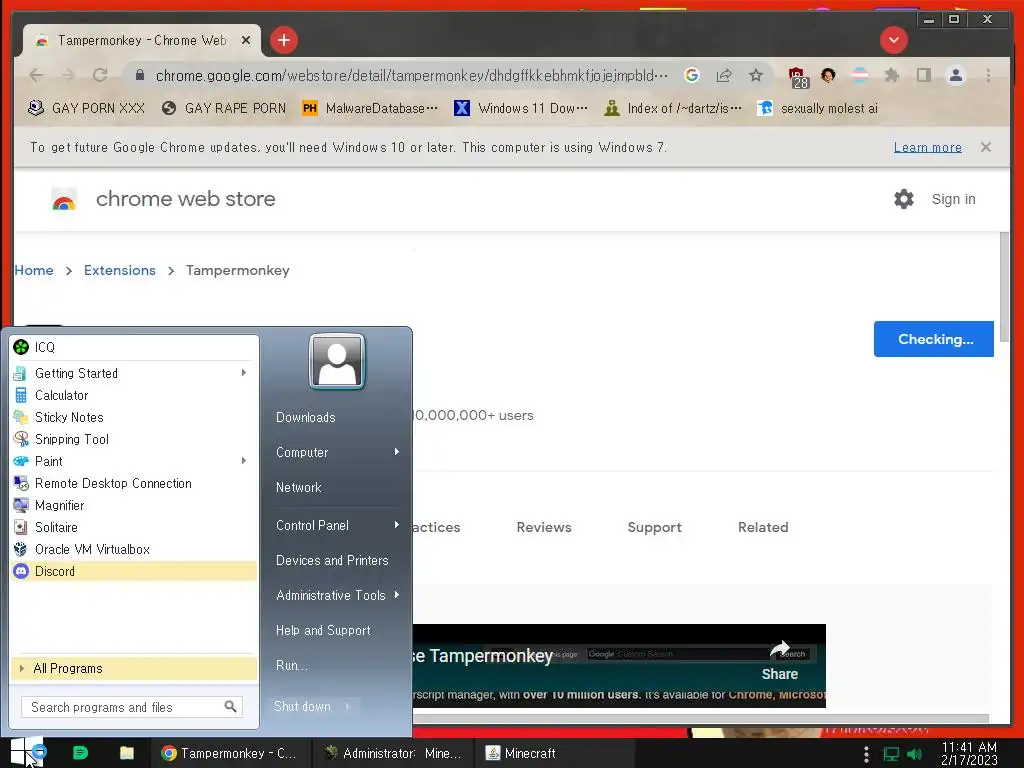This screenshot has height=768, width=1024.
Task: Click extension icon with 28 badge
Action: (797, 78)
